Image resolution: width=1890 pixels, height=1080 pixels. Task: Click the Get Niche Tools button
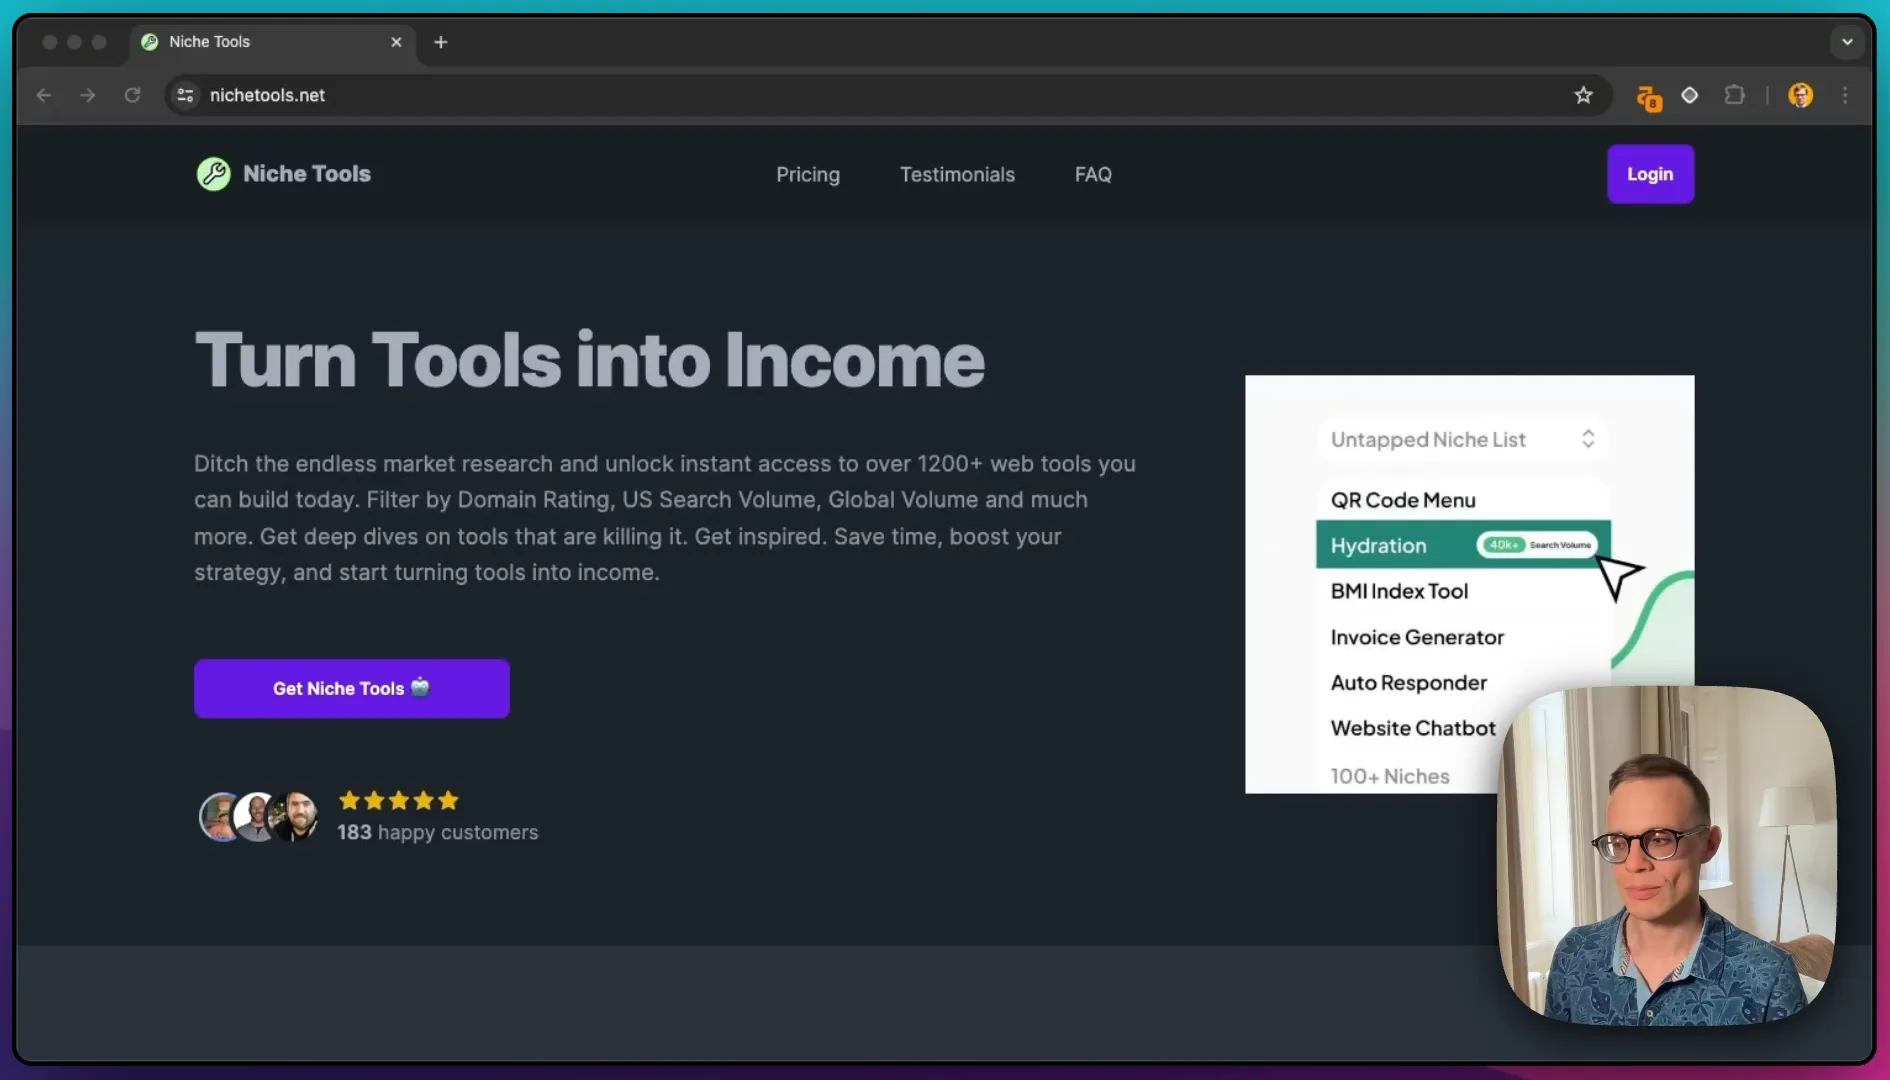(x=352, y=688)
